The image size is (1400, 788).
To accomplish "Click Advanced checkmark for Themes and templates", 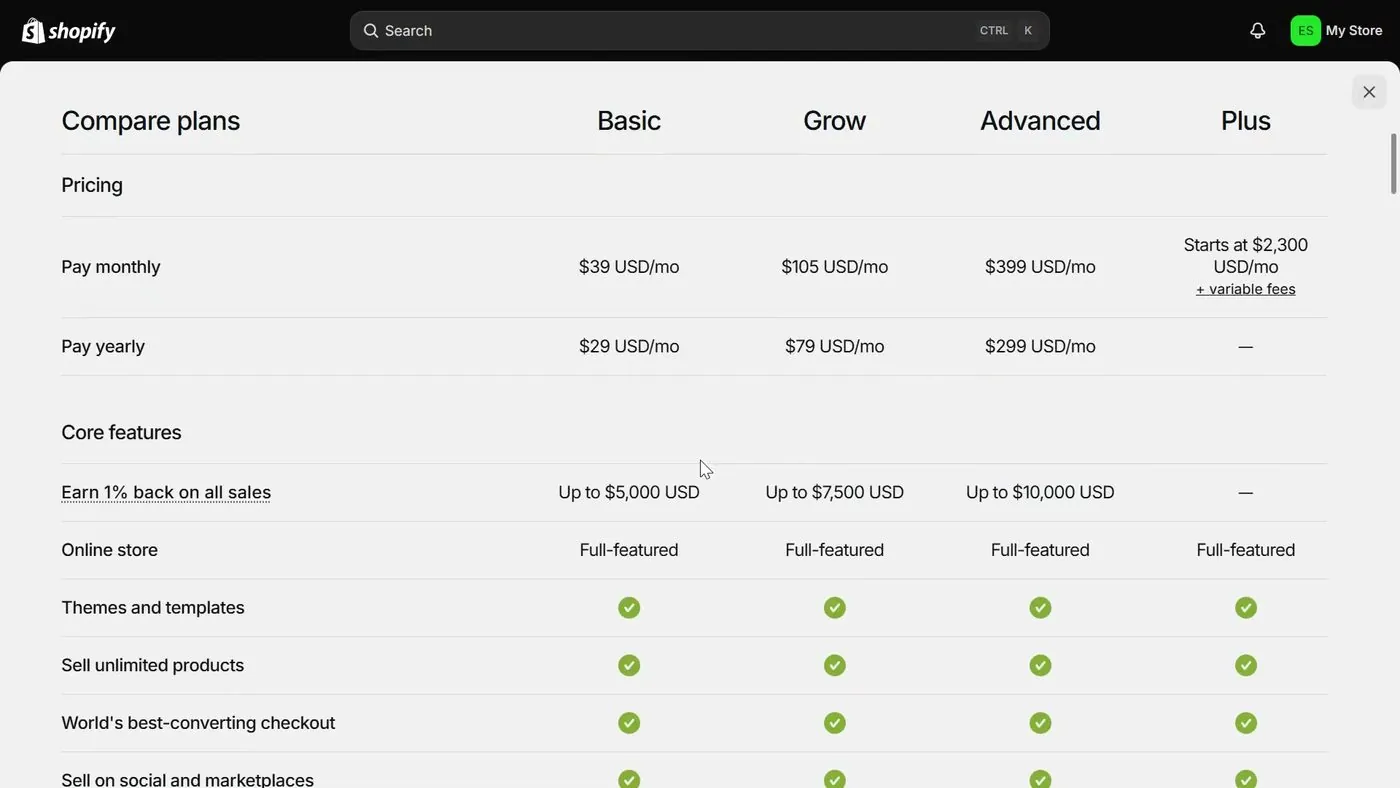I will click(x=1040, y=608).
